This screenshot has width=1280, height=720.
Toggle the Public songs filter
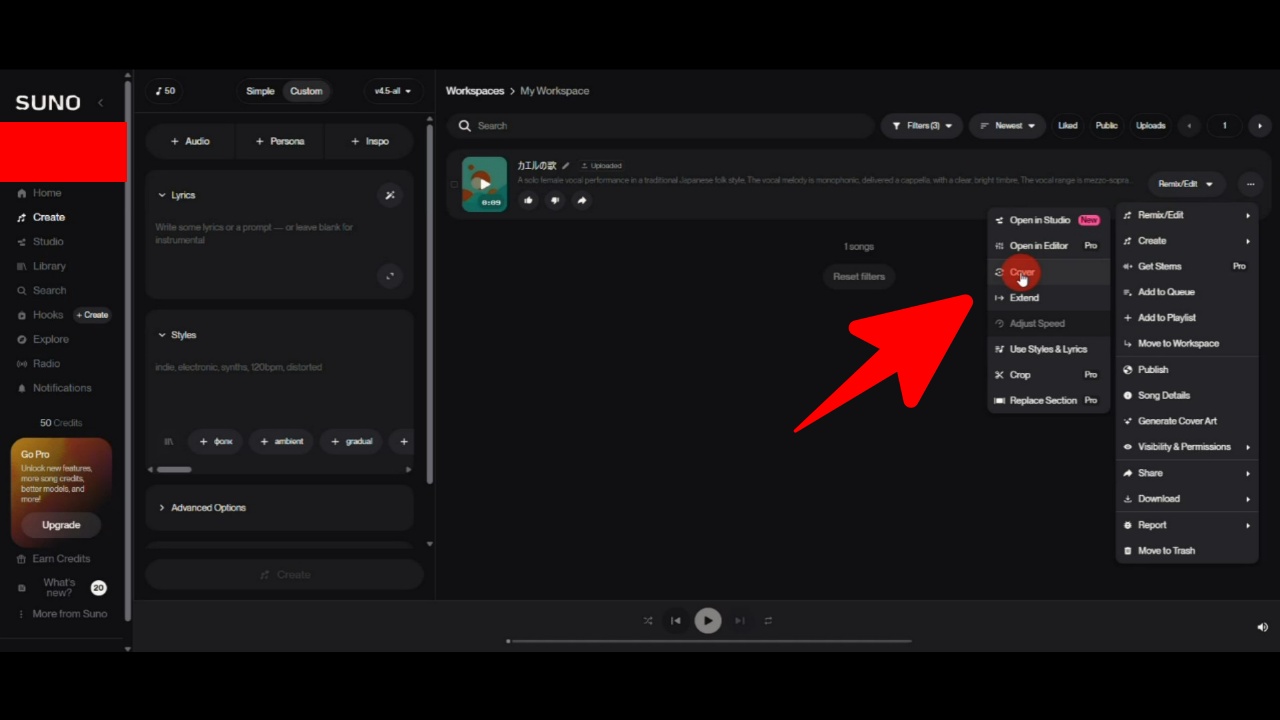1106,126
